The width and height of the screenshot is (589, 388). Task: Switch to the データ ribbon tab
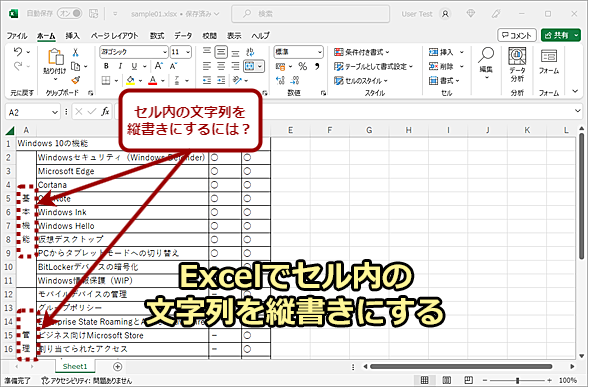pos(183,36)
